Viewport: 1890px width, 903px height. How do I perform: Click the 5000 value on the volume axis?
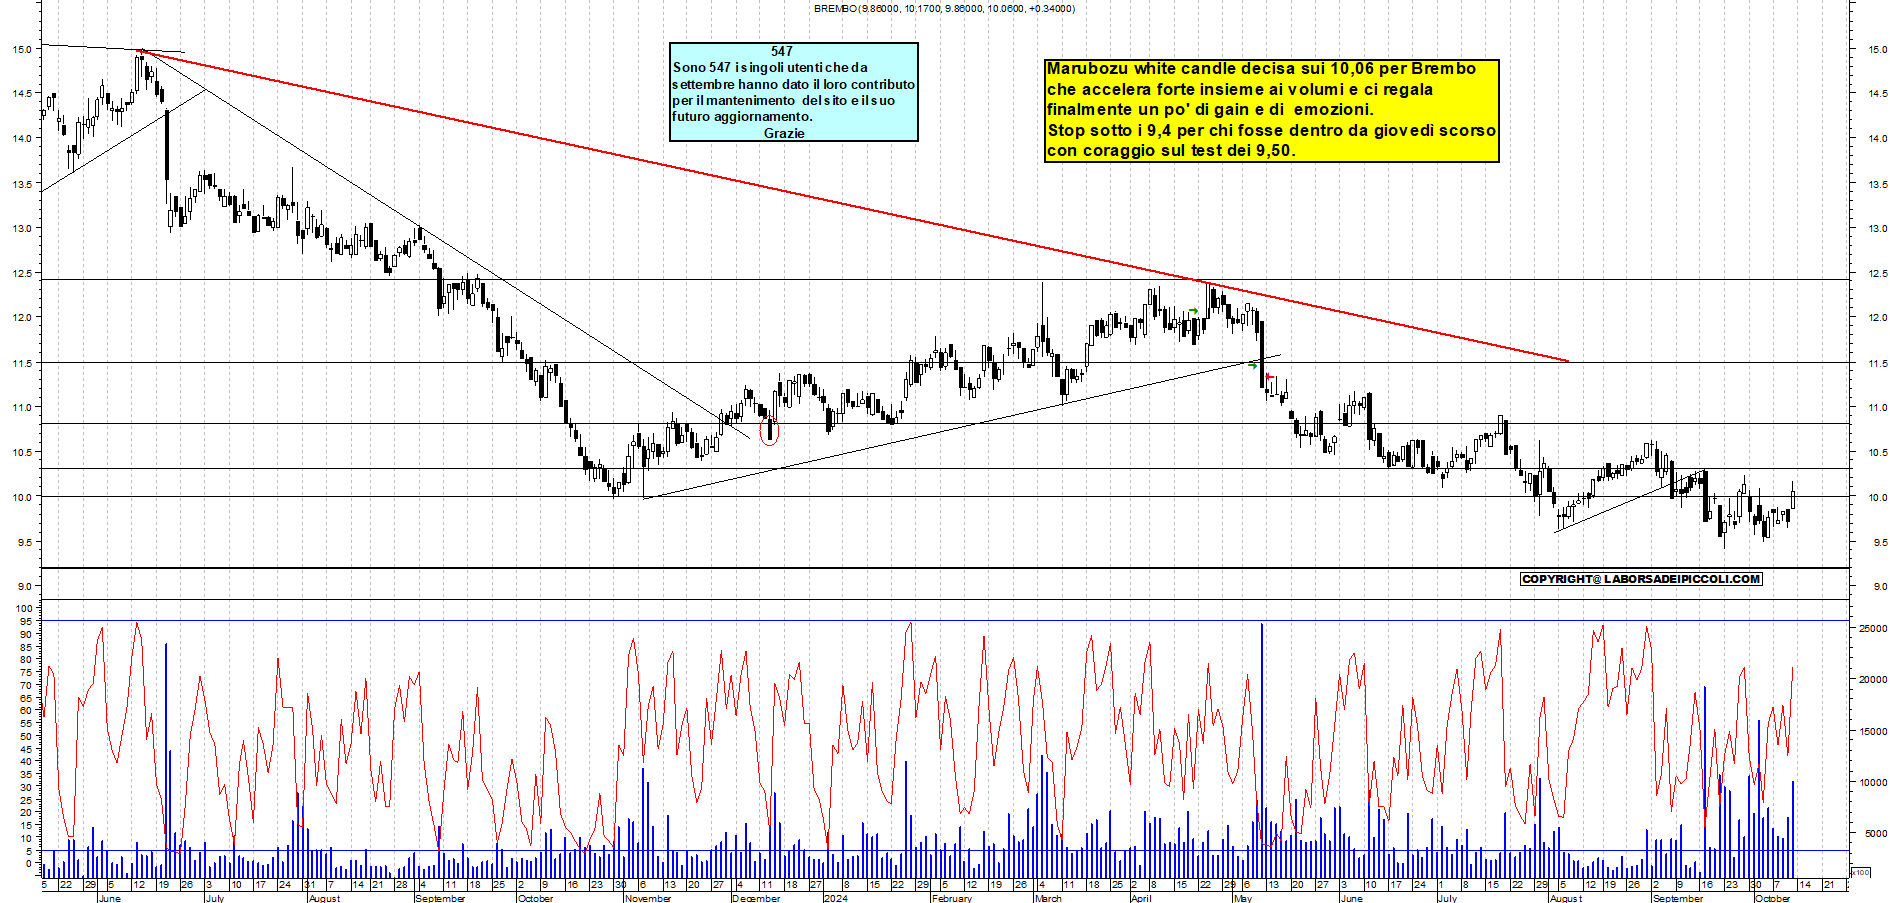point(1876,833)
